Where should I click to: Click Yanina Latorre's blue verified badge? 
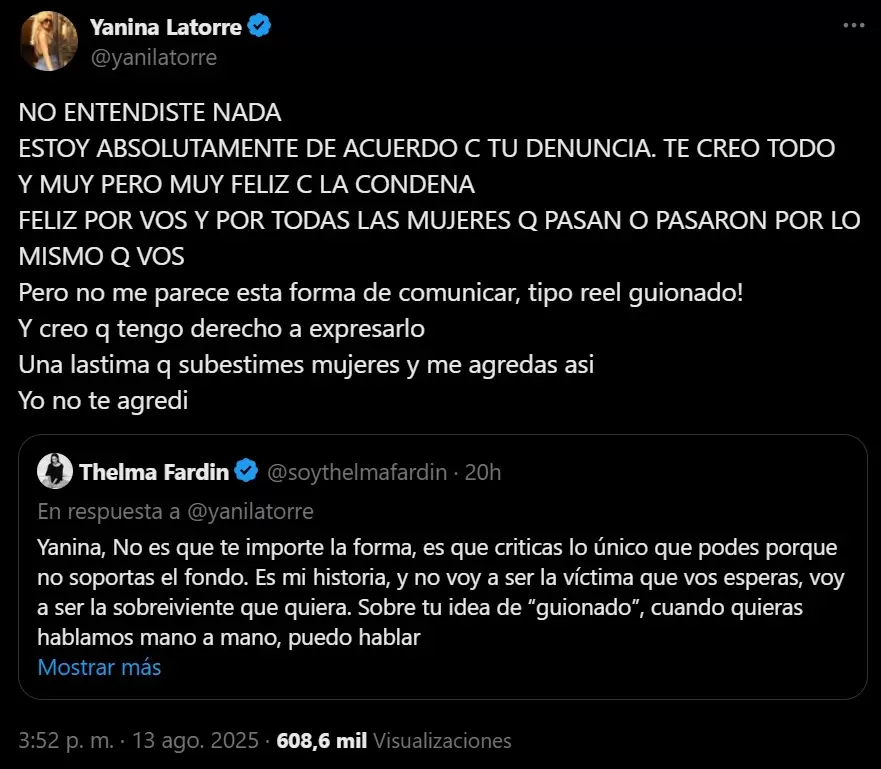click(x=259, y=27)
